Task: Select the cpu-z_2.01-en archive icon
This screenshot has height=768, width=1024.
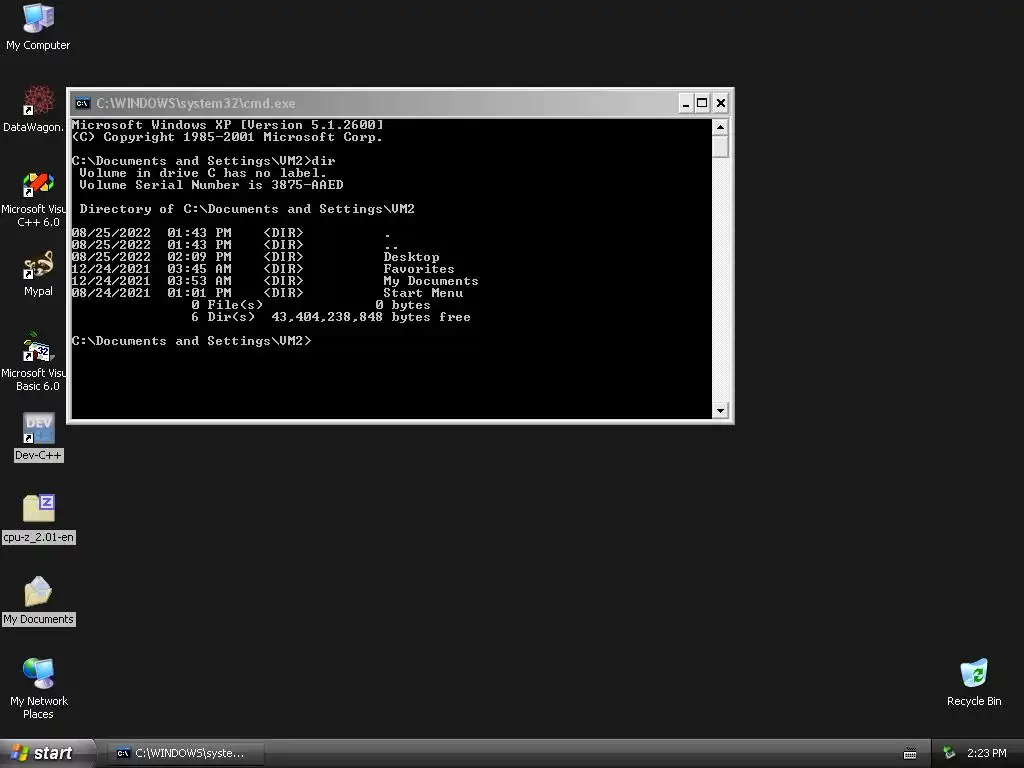Action: [x=39, y=519]
